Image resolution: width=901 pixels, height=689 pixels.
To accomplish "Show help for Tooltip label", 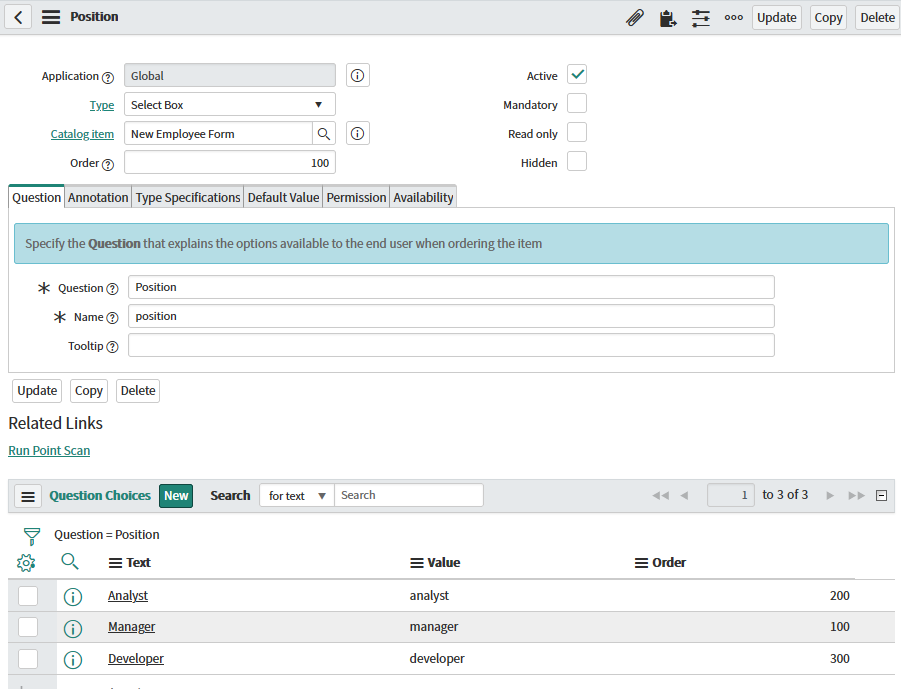I will coord(112,347).
